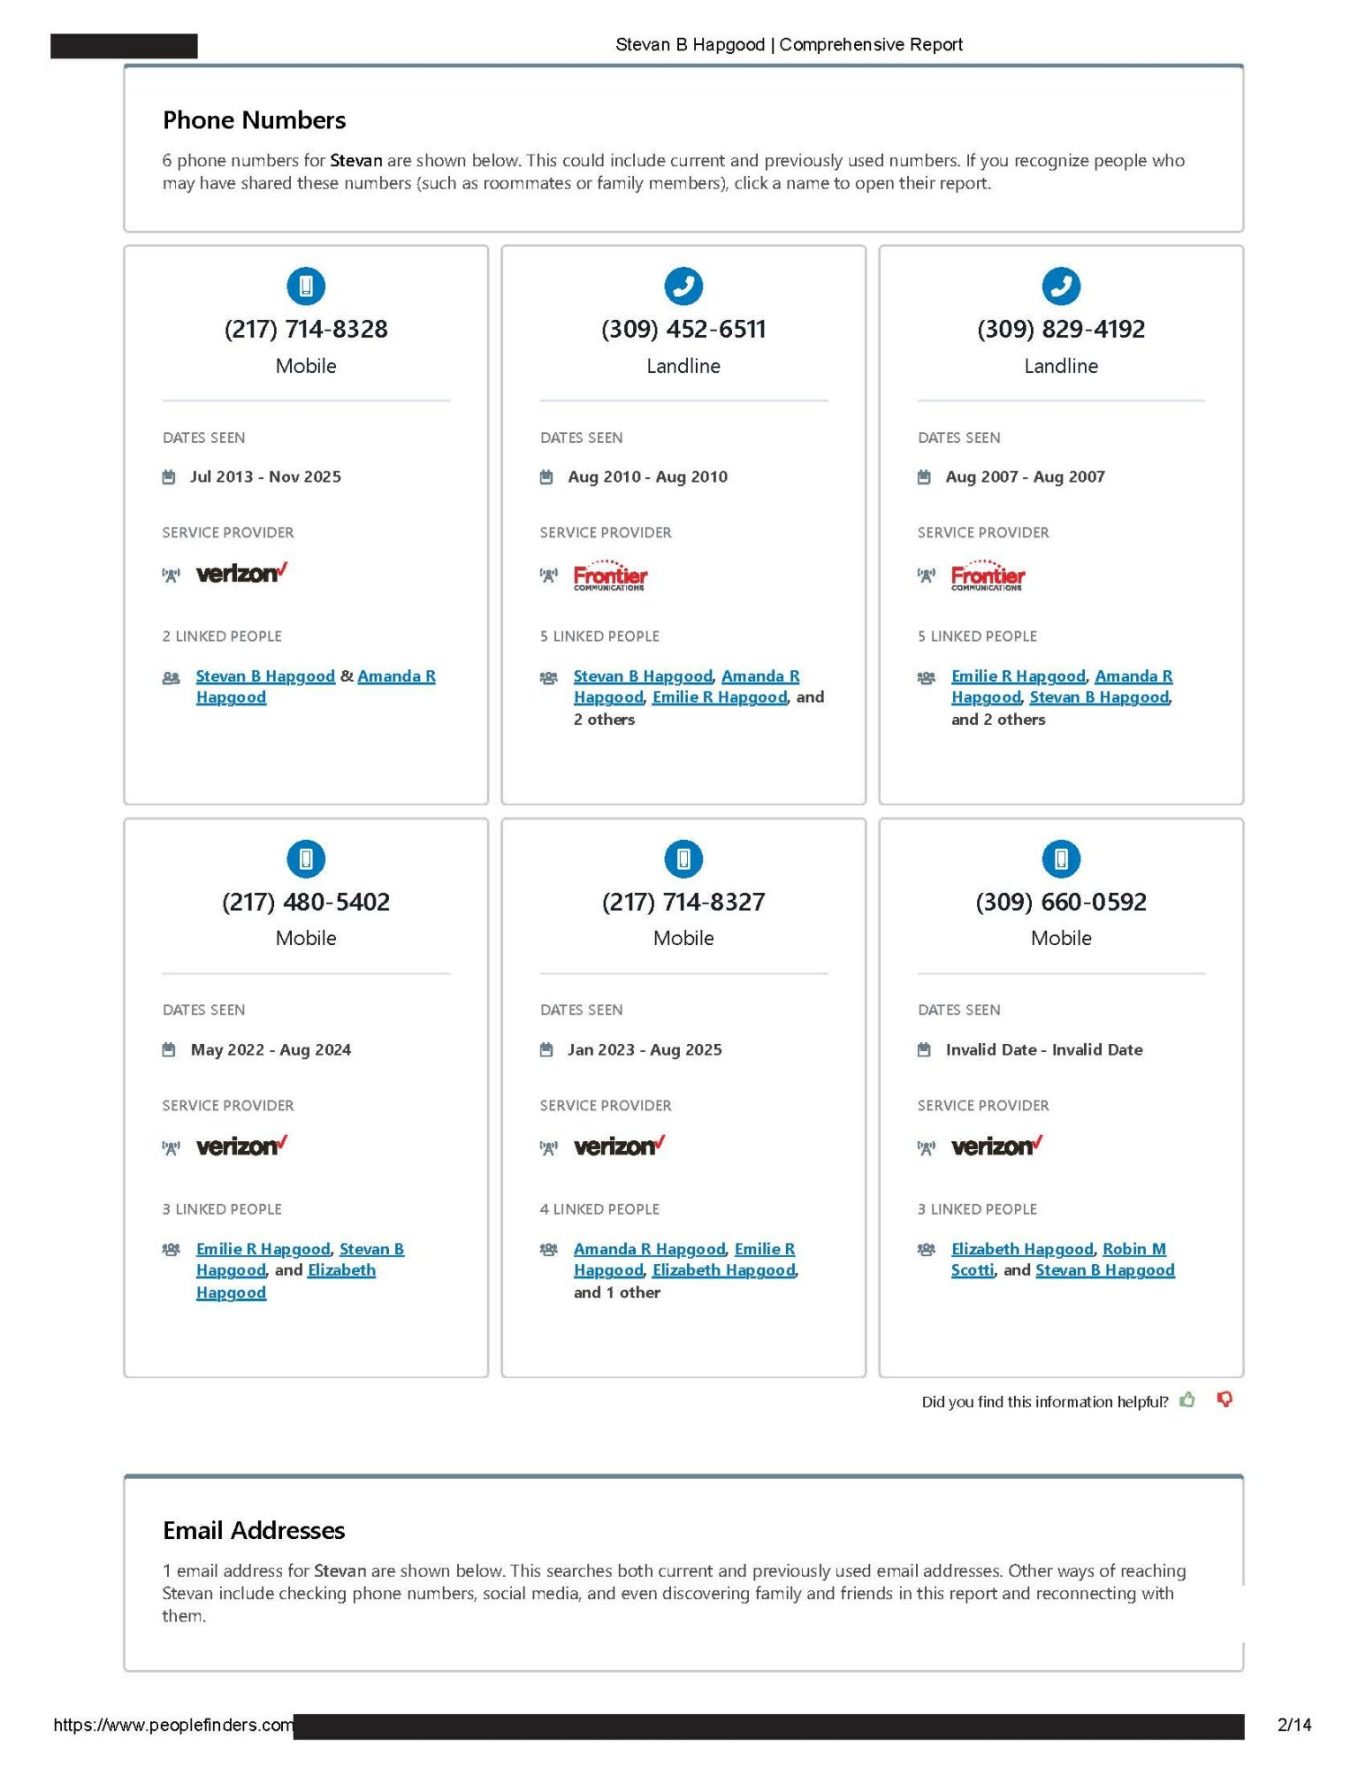The image size is (1366, 1768).
Task: Open Emilie R Hapgood link in (309) 829-4192 card
Action: tap(1018, 676)
